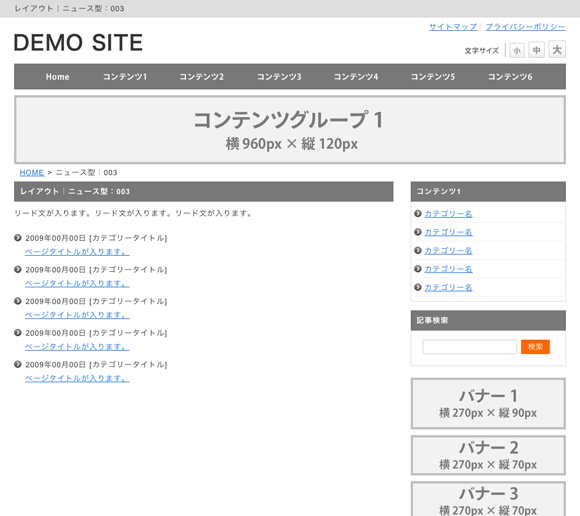The width and height of the screenshot is (580, 516).
Task: Open the second ページタイトル news link
Action: point(77,284)
